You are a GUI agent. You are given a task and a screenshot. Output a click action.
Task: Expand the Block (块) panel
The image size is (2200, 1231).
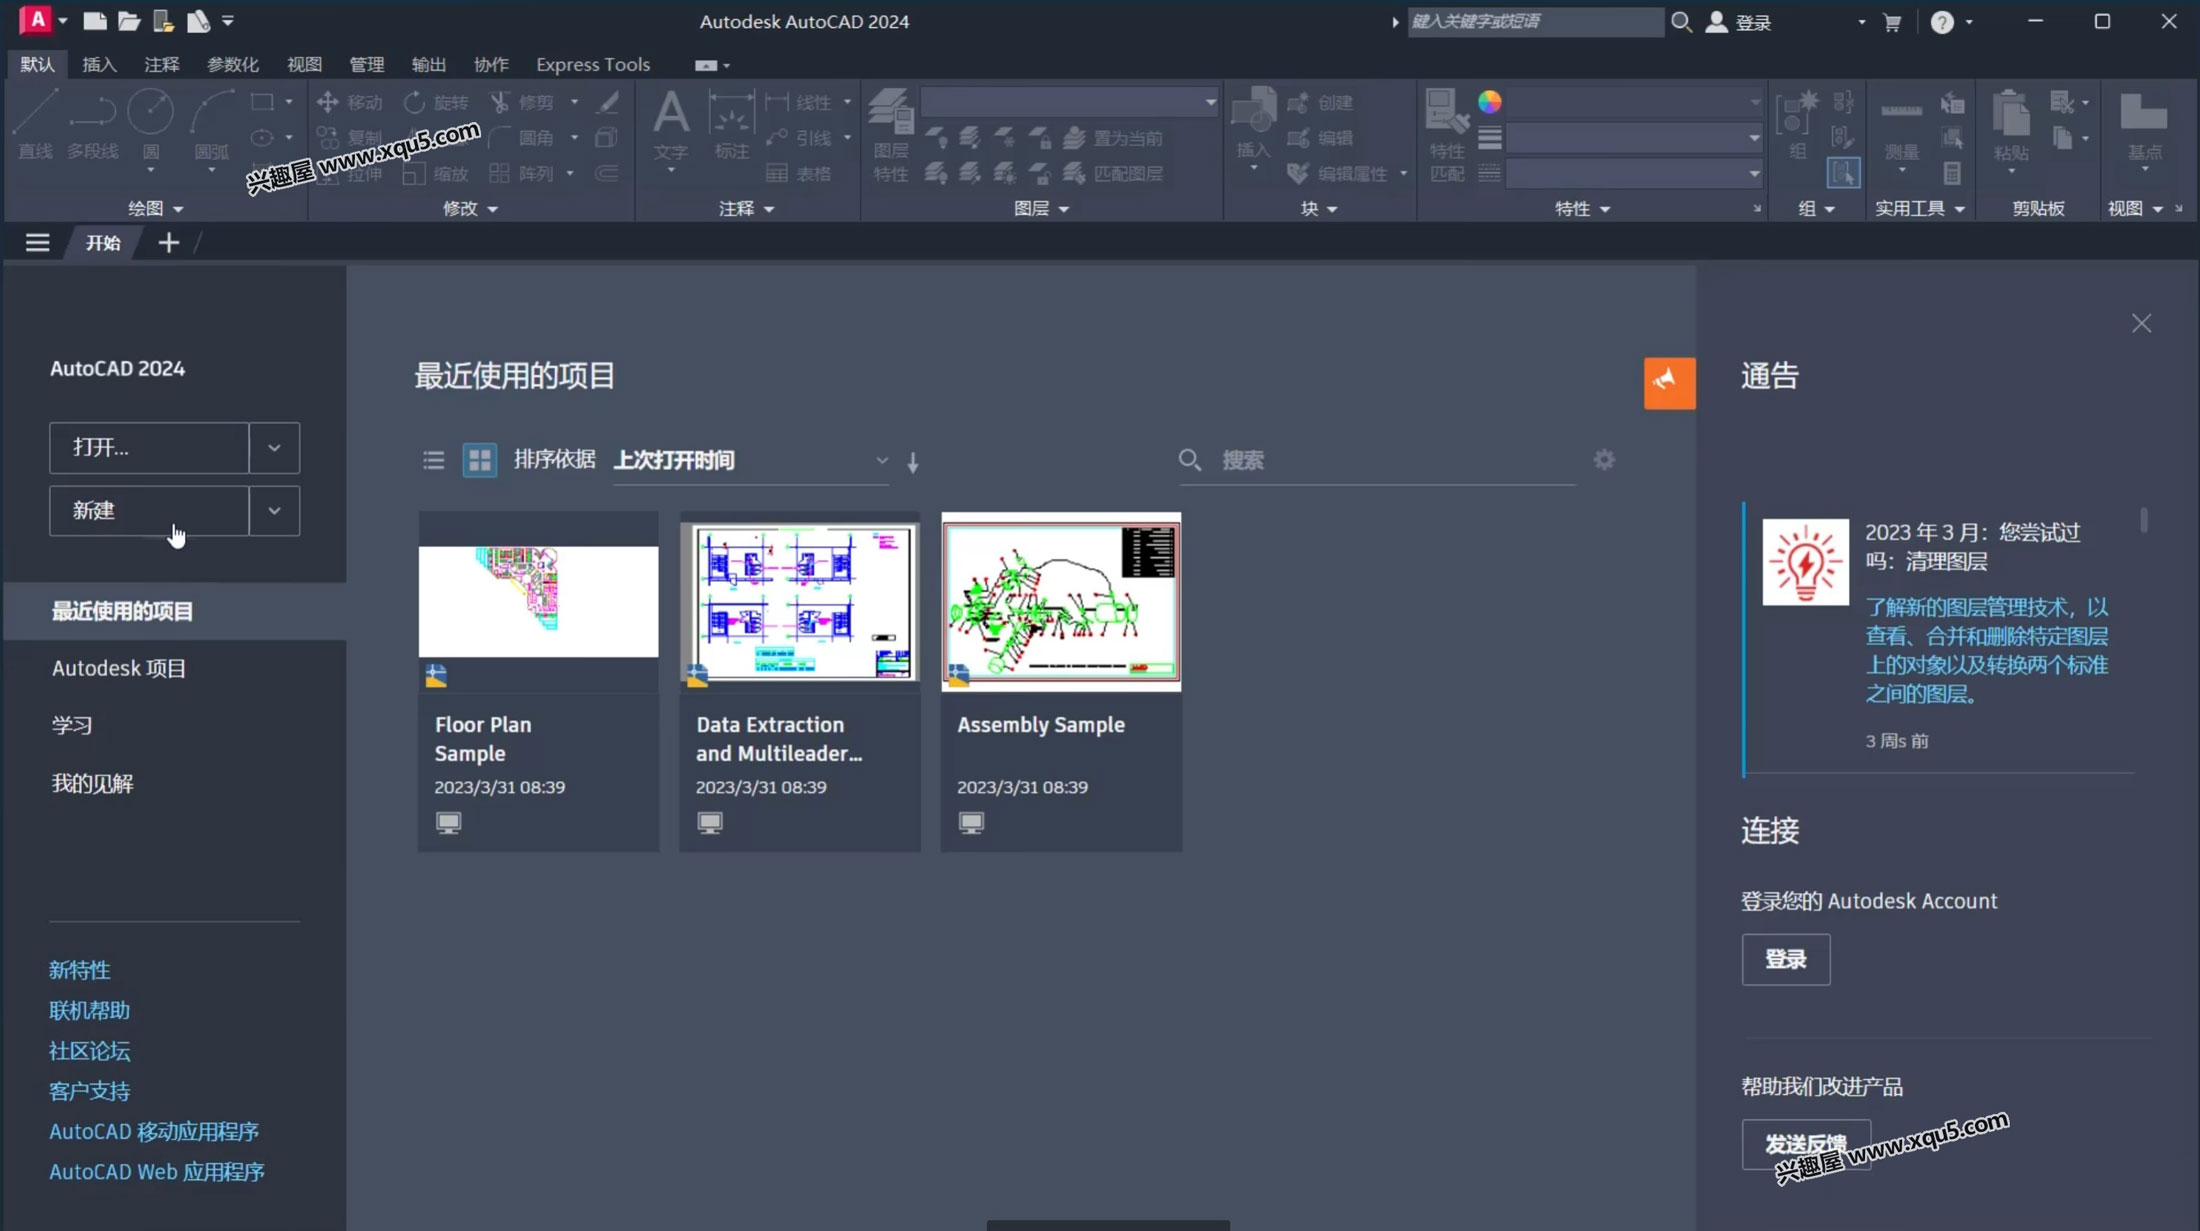click(x=1318, y=208)
